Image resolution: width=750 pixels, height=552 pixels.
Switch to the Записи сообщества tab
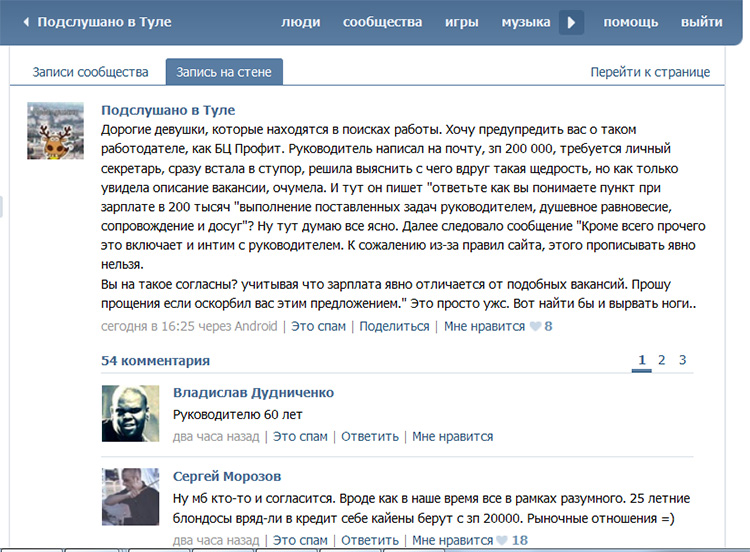click(x=90, y=72)
